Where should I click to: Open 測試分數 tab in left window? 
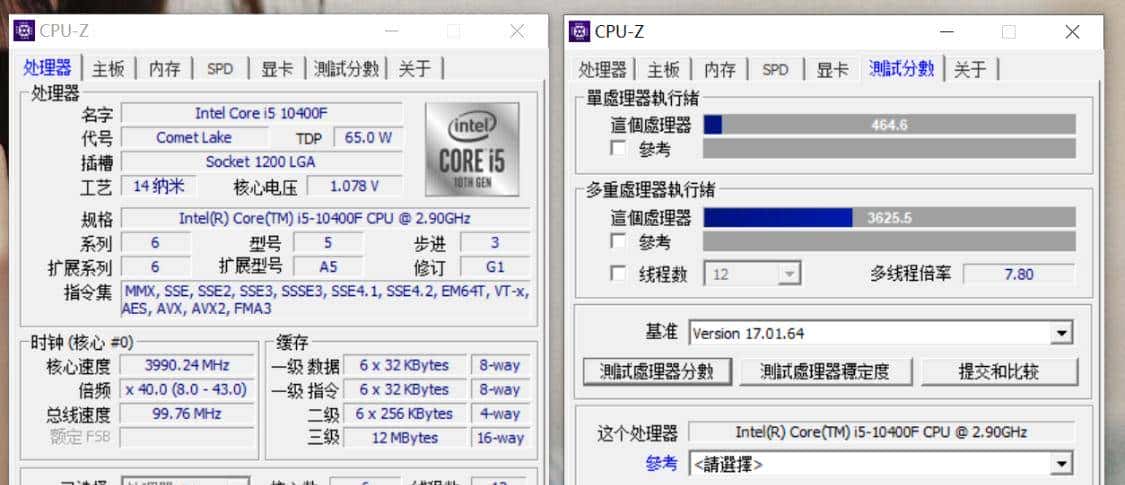[346, 69]
